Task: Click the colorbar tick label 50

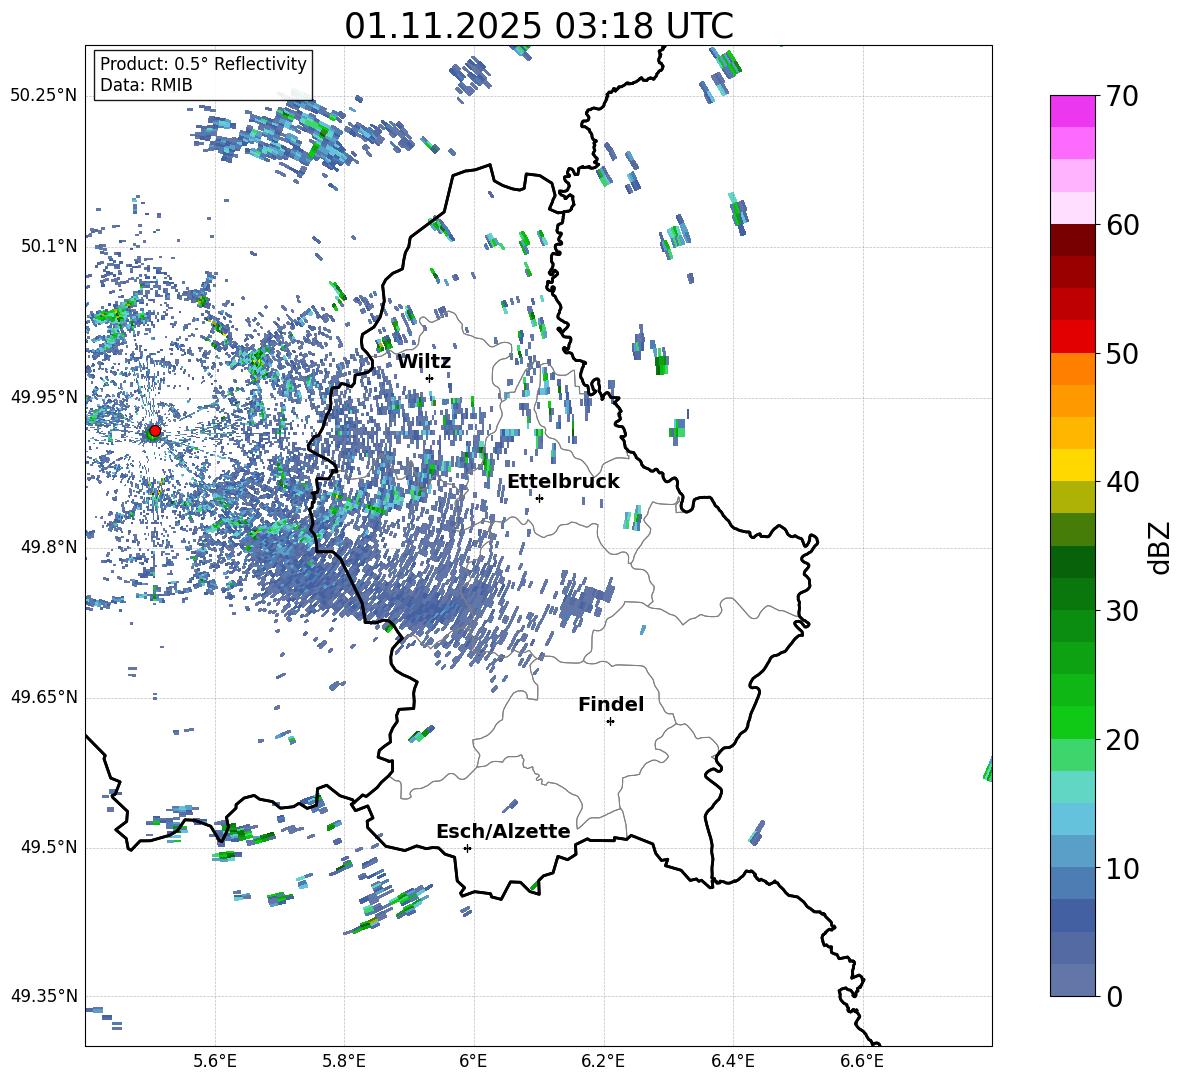Action: [x=1122, y=354]
